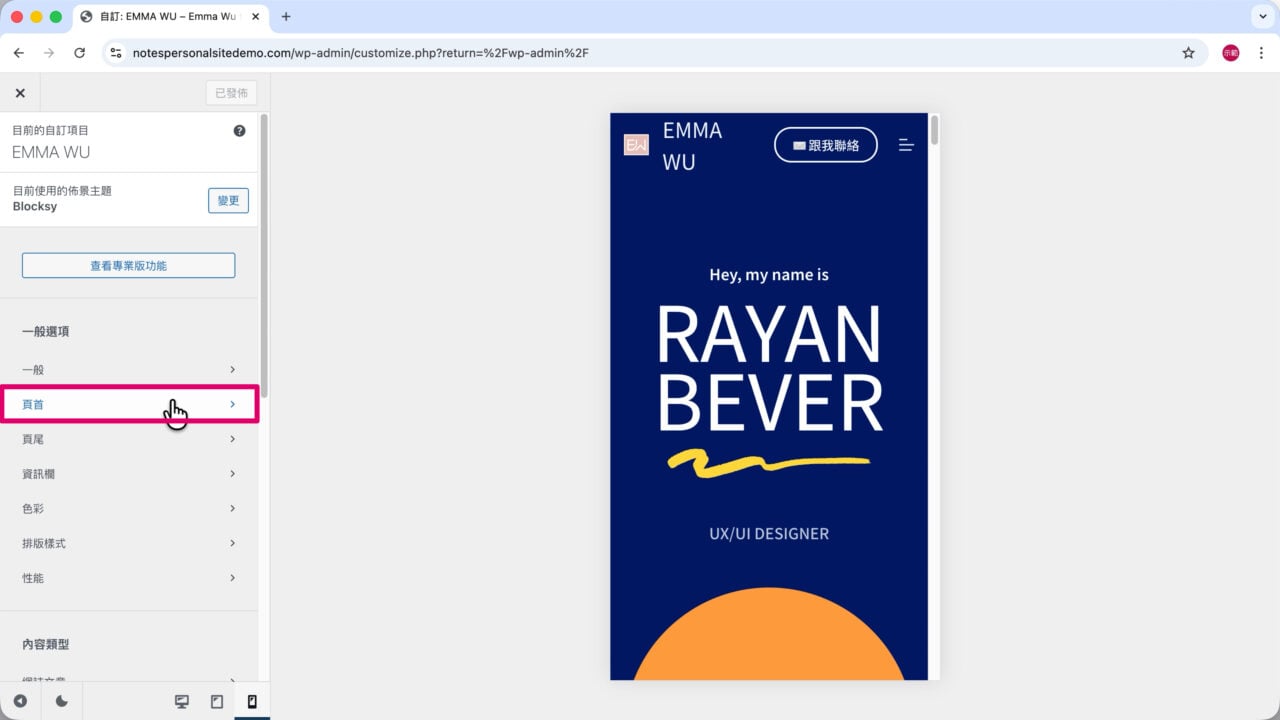The height and width of the screenshot is (720, 1280).
Task: Open the help question mark icon
Action: coord(239,131)
